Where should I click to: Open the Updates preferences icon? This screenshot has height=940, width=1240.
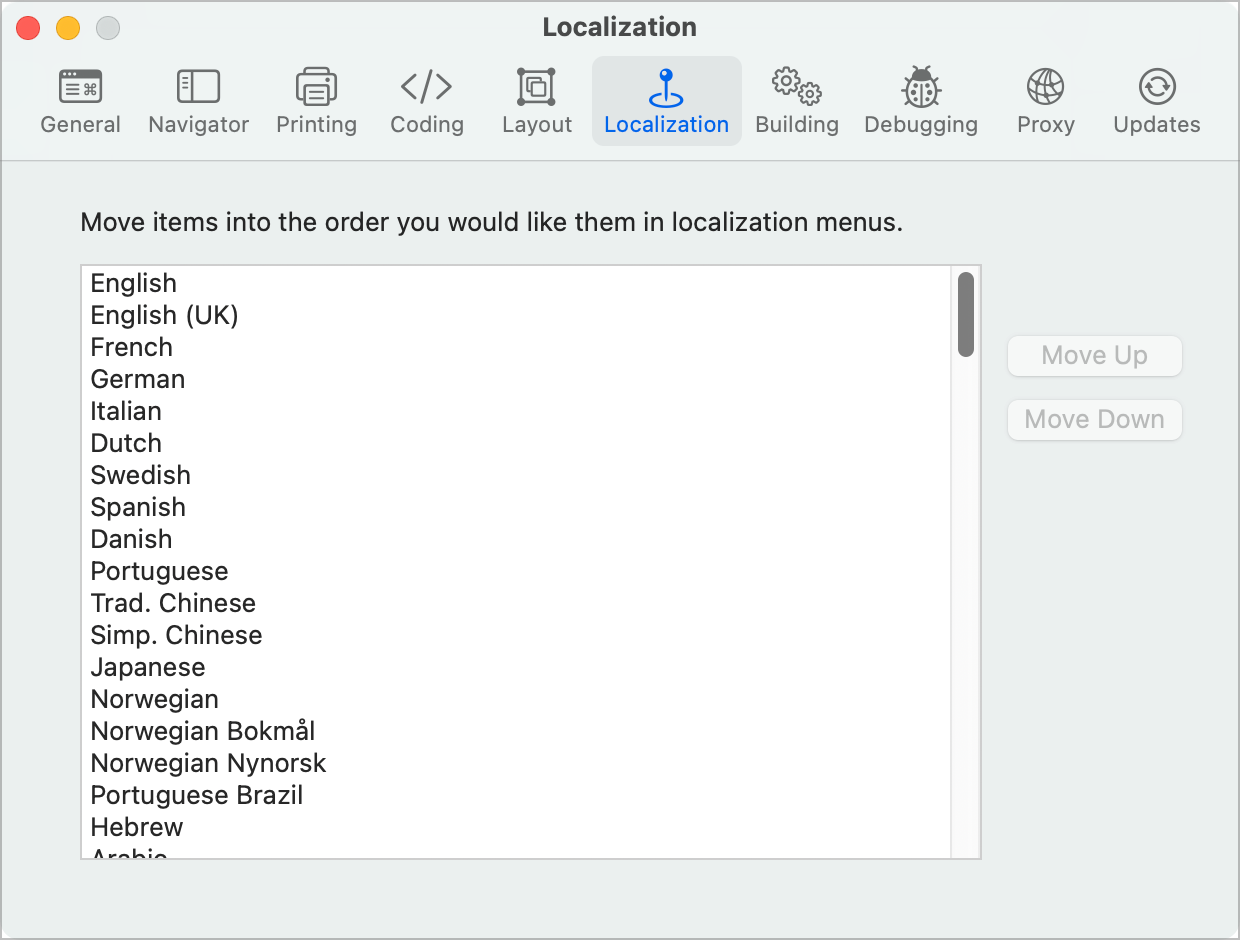(x=1157, y=88)
